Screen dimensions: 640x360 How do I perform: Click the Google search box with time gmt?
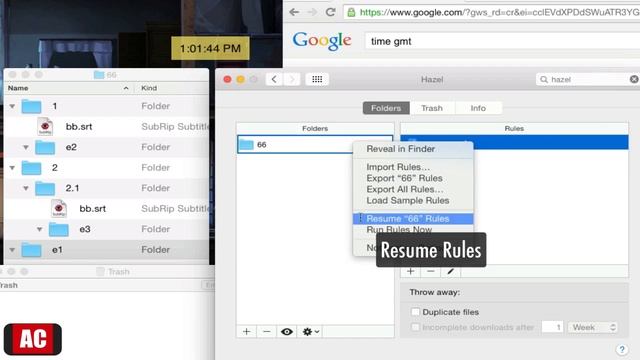[502, 41]
